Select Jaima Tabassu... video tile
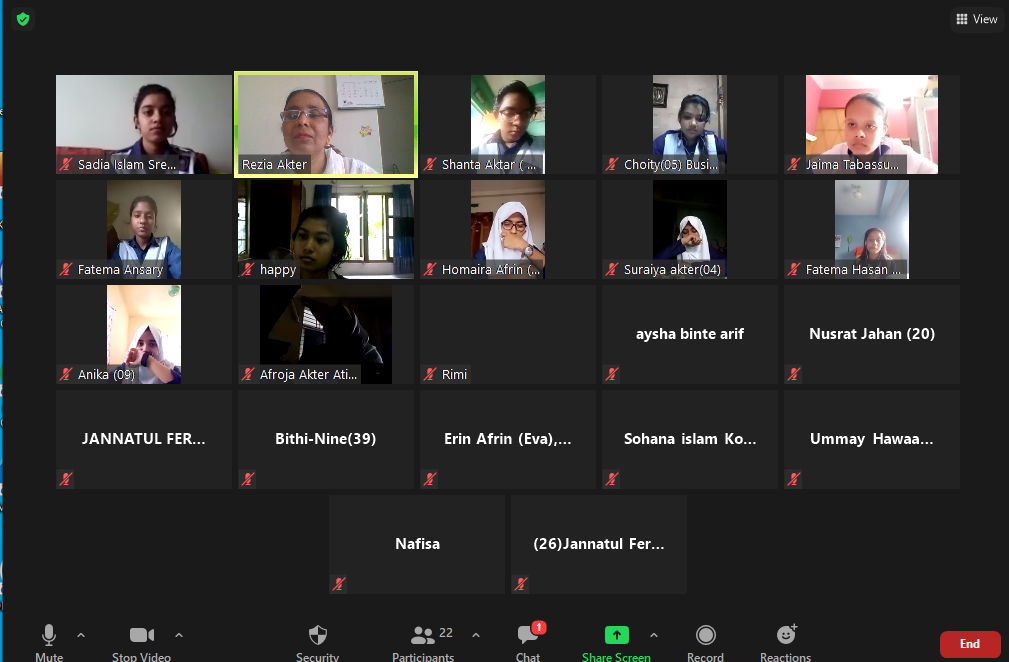The width and height of the screenshot is (1009, 662). point(872,124)
